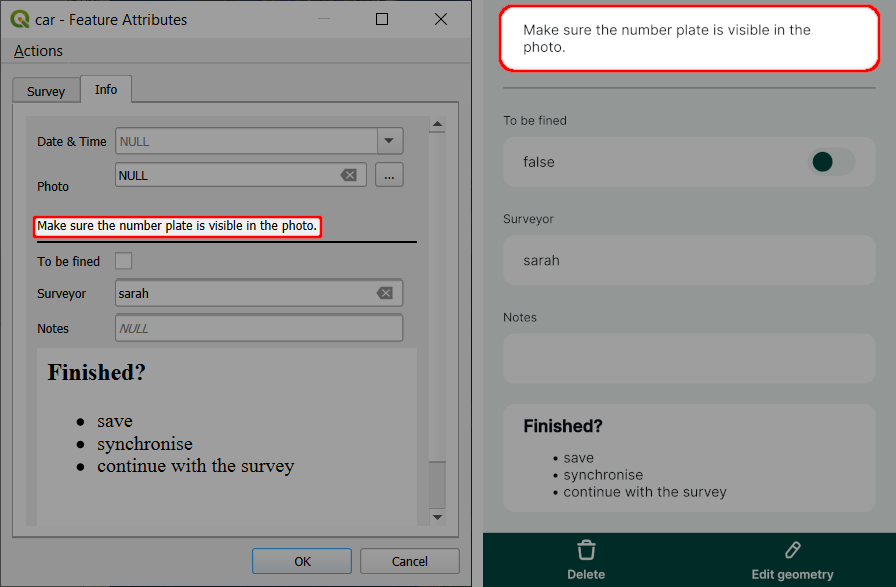Tap the Edit geometry pencil icon
The width and height of the screenshot is (896, 587).
tap(791, 550)
